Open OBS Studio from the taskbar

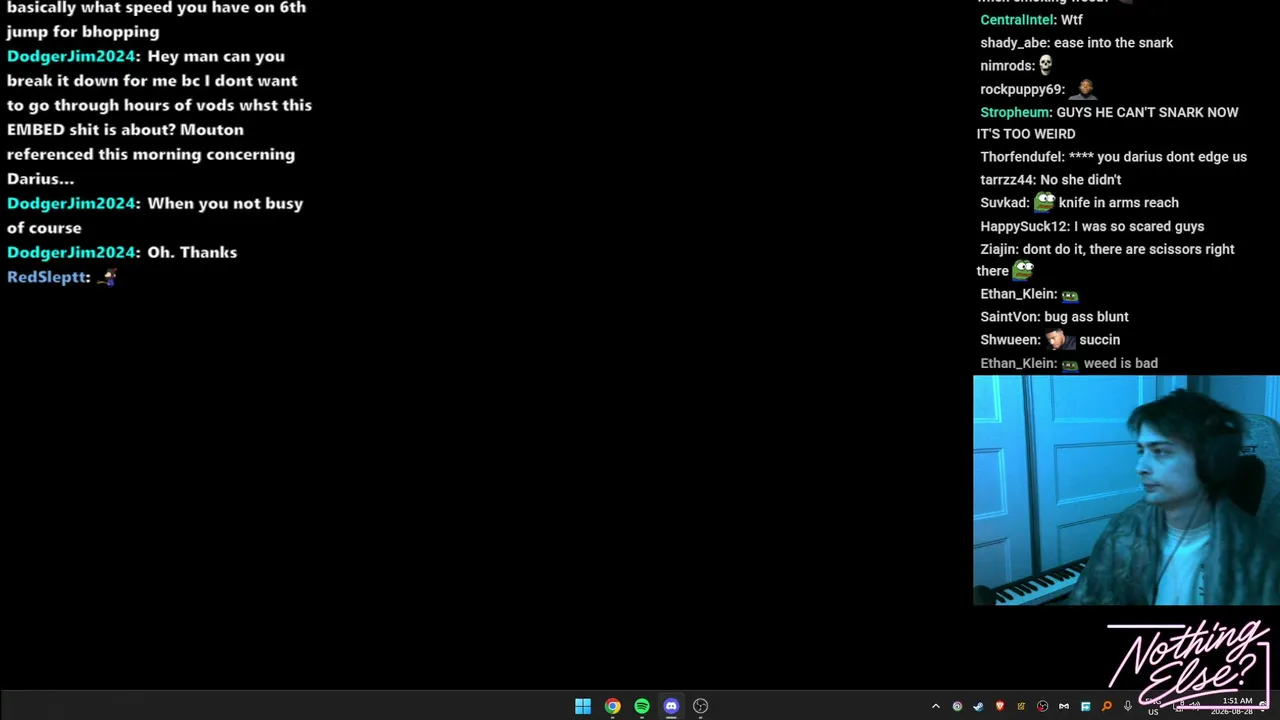(x=700, y=706)
